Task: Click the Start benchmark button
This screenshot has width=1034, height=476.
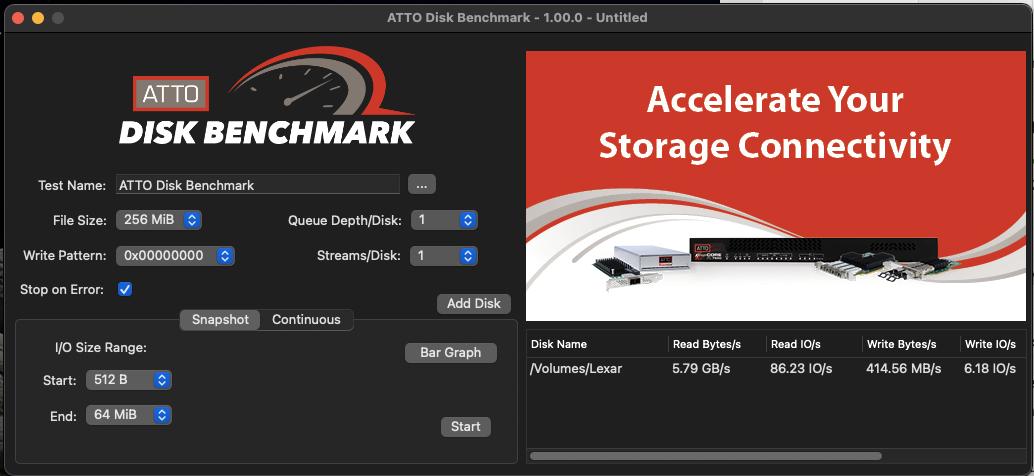Action: click(x=466, y=427)
